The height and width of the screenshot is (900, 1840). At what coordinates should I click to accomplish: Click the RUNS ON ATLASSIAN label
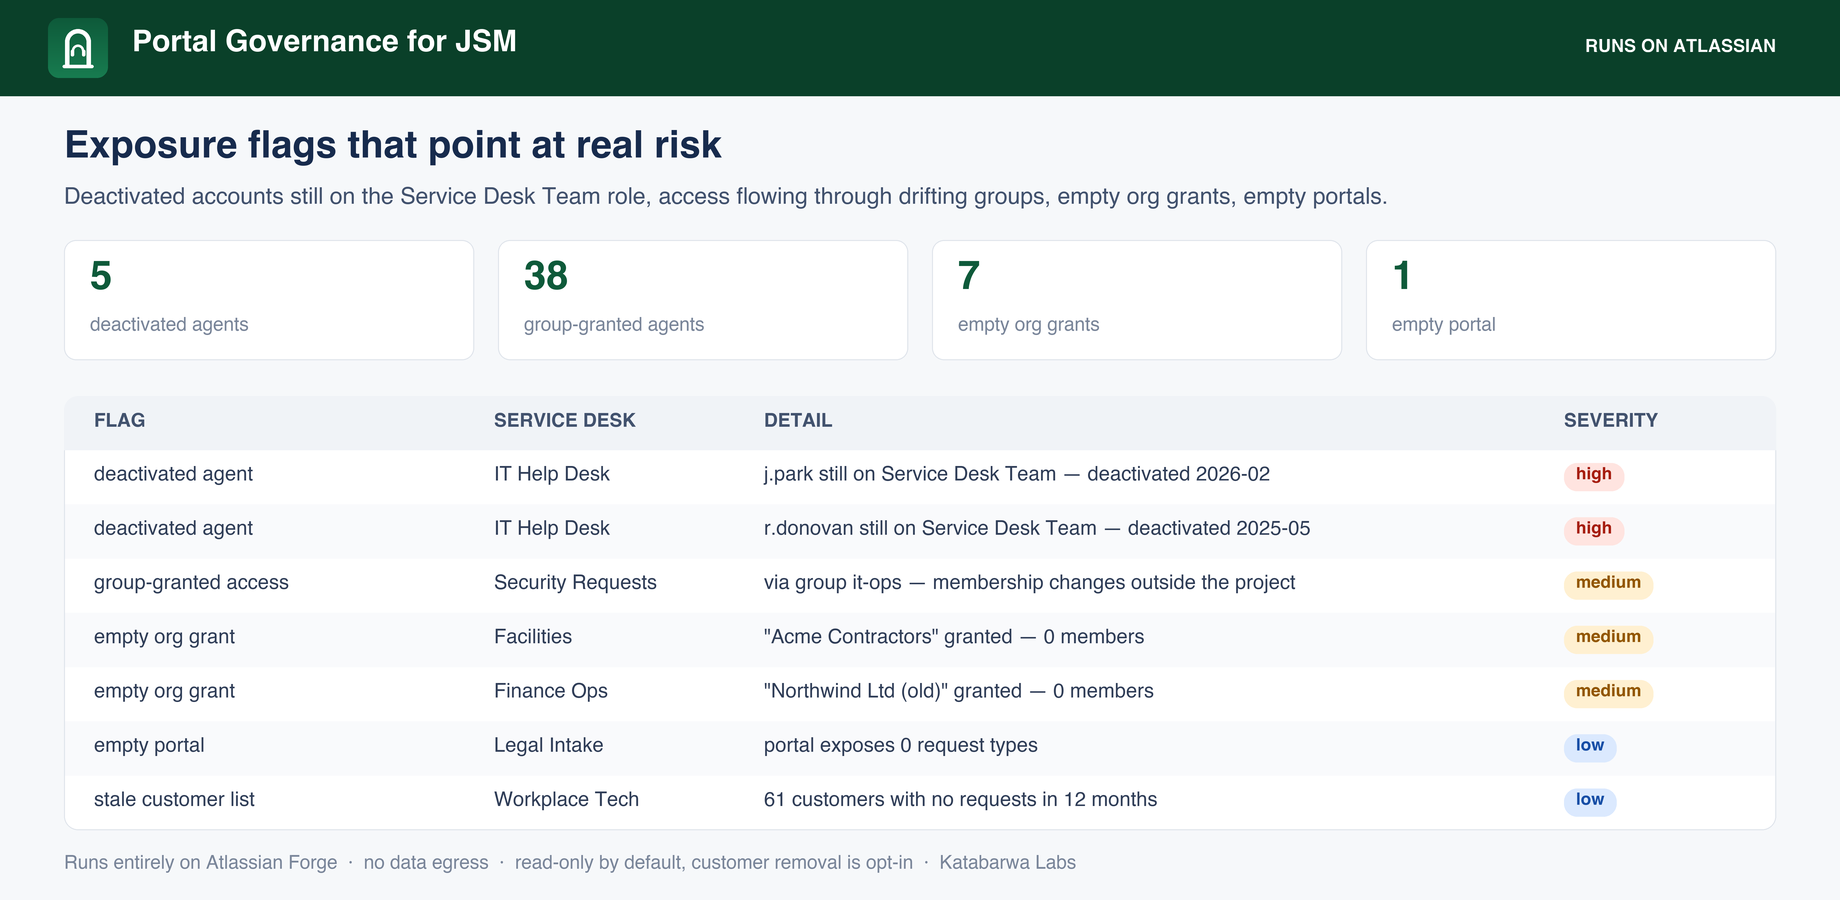tap(1680, 46)
